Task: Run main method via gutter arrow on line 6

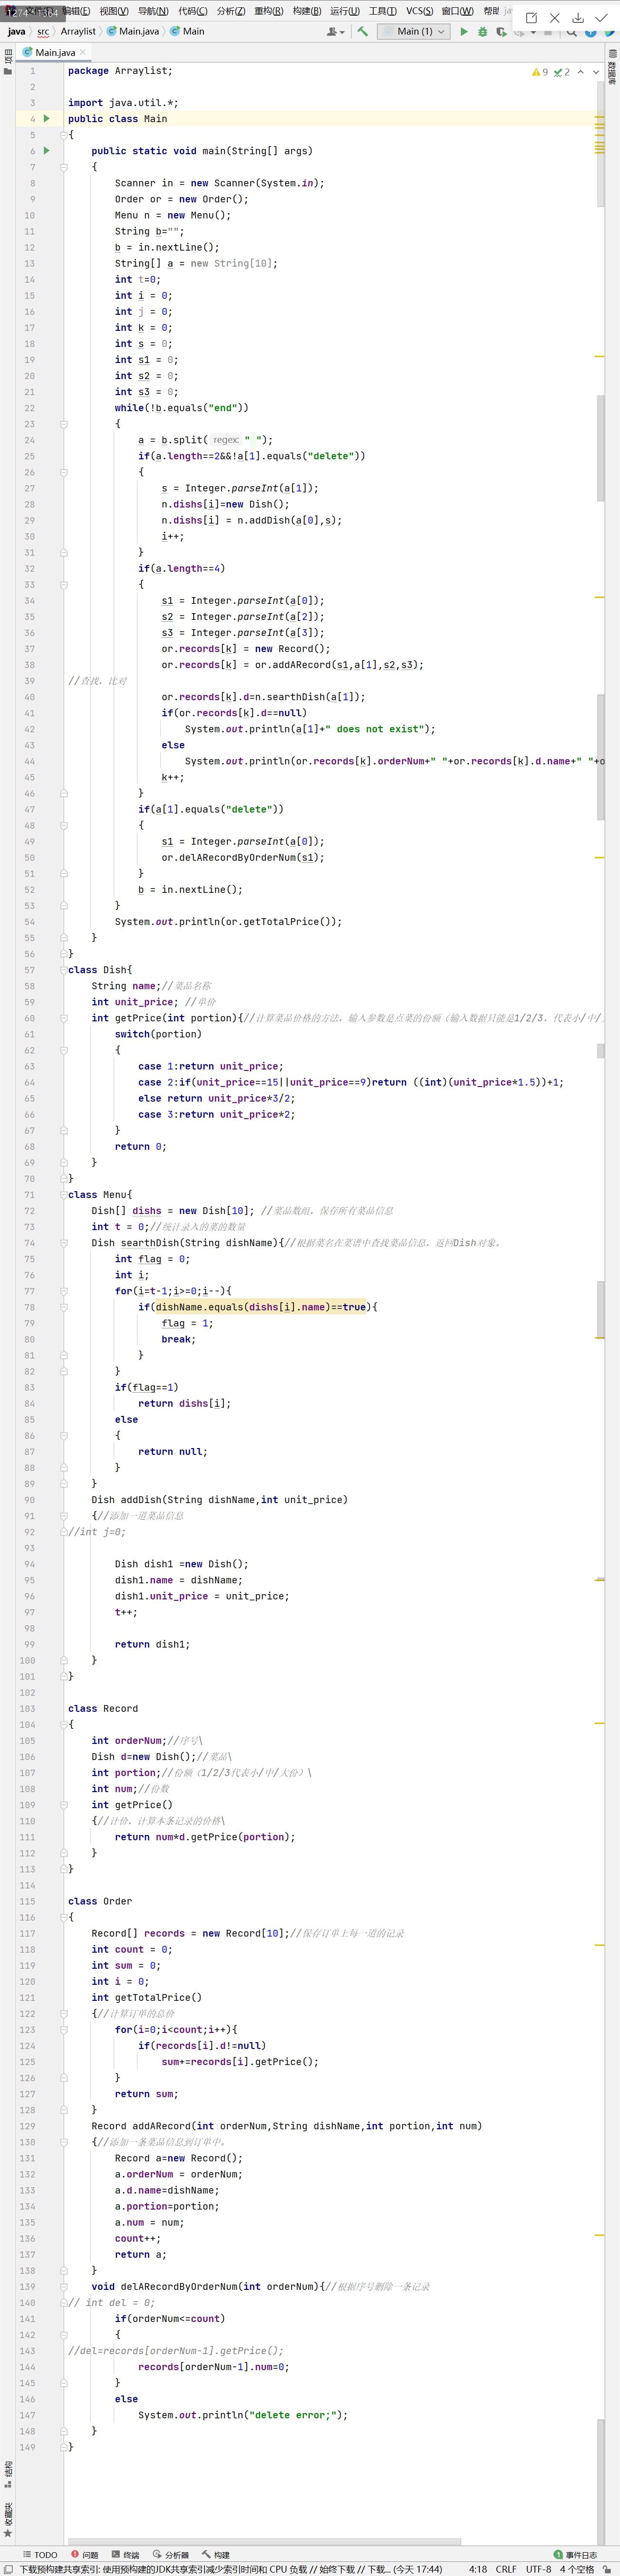Action: click(46, 151)
